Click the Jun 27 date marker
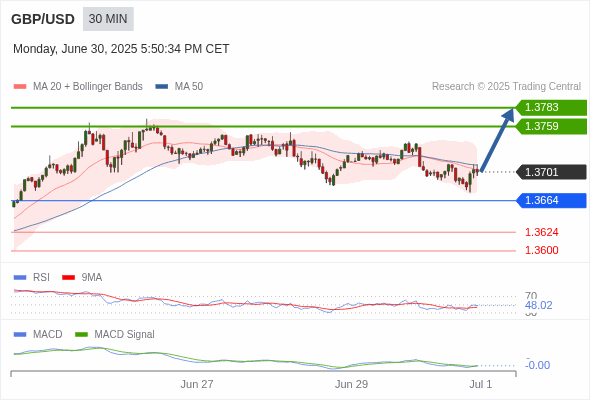The height and width of the screenshot is (400, 590). [x=197, y=384]
